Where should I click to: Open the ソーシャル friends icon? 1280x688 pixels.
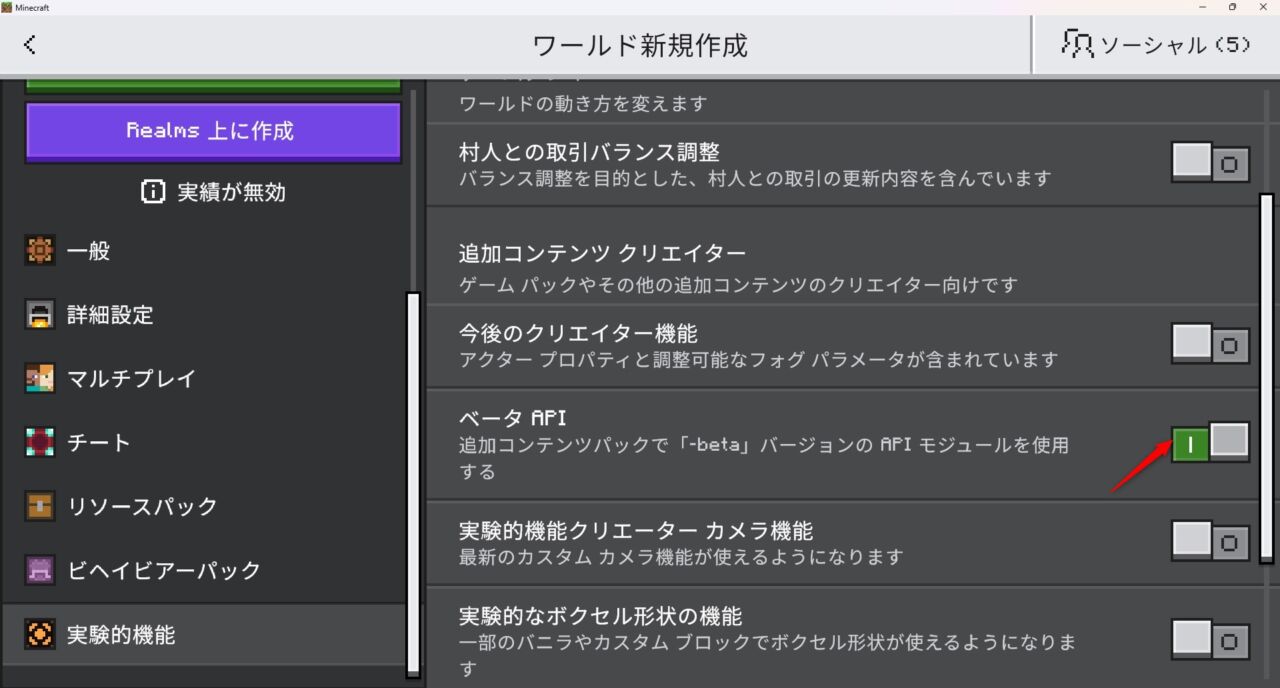[x=1077, y=44]
